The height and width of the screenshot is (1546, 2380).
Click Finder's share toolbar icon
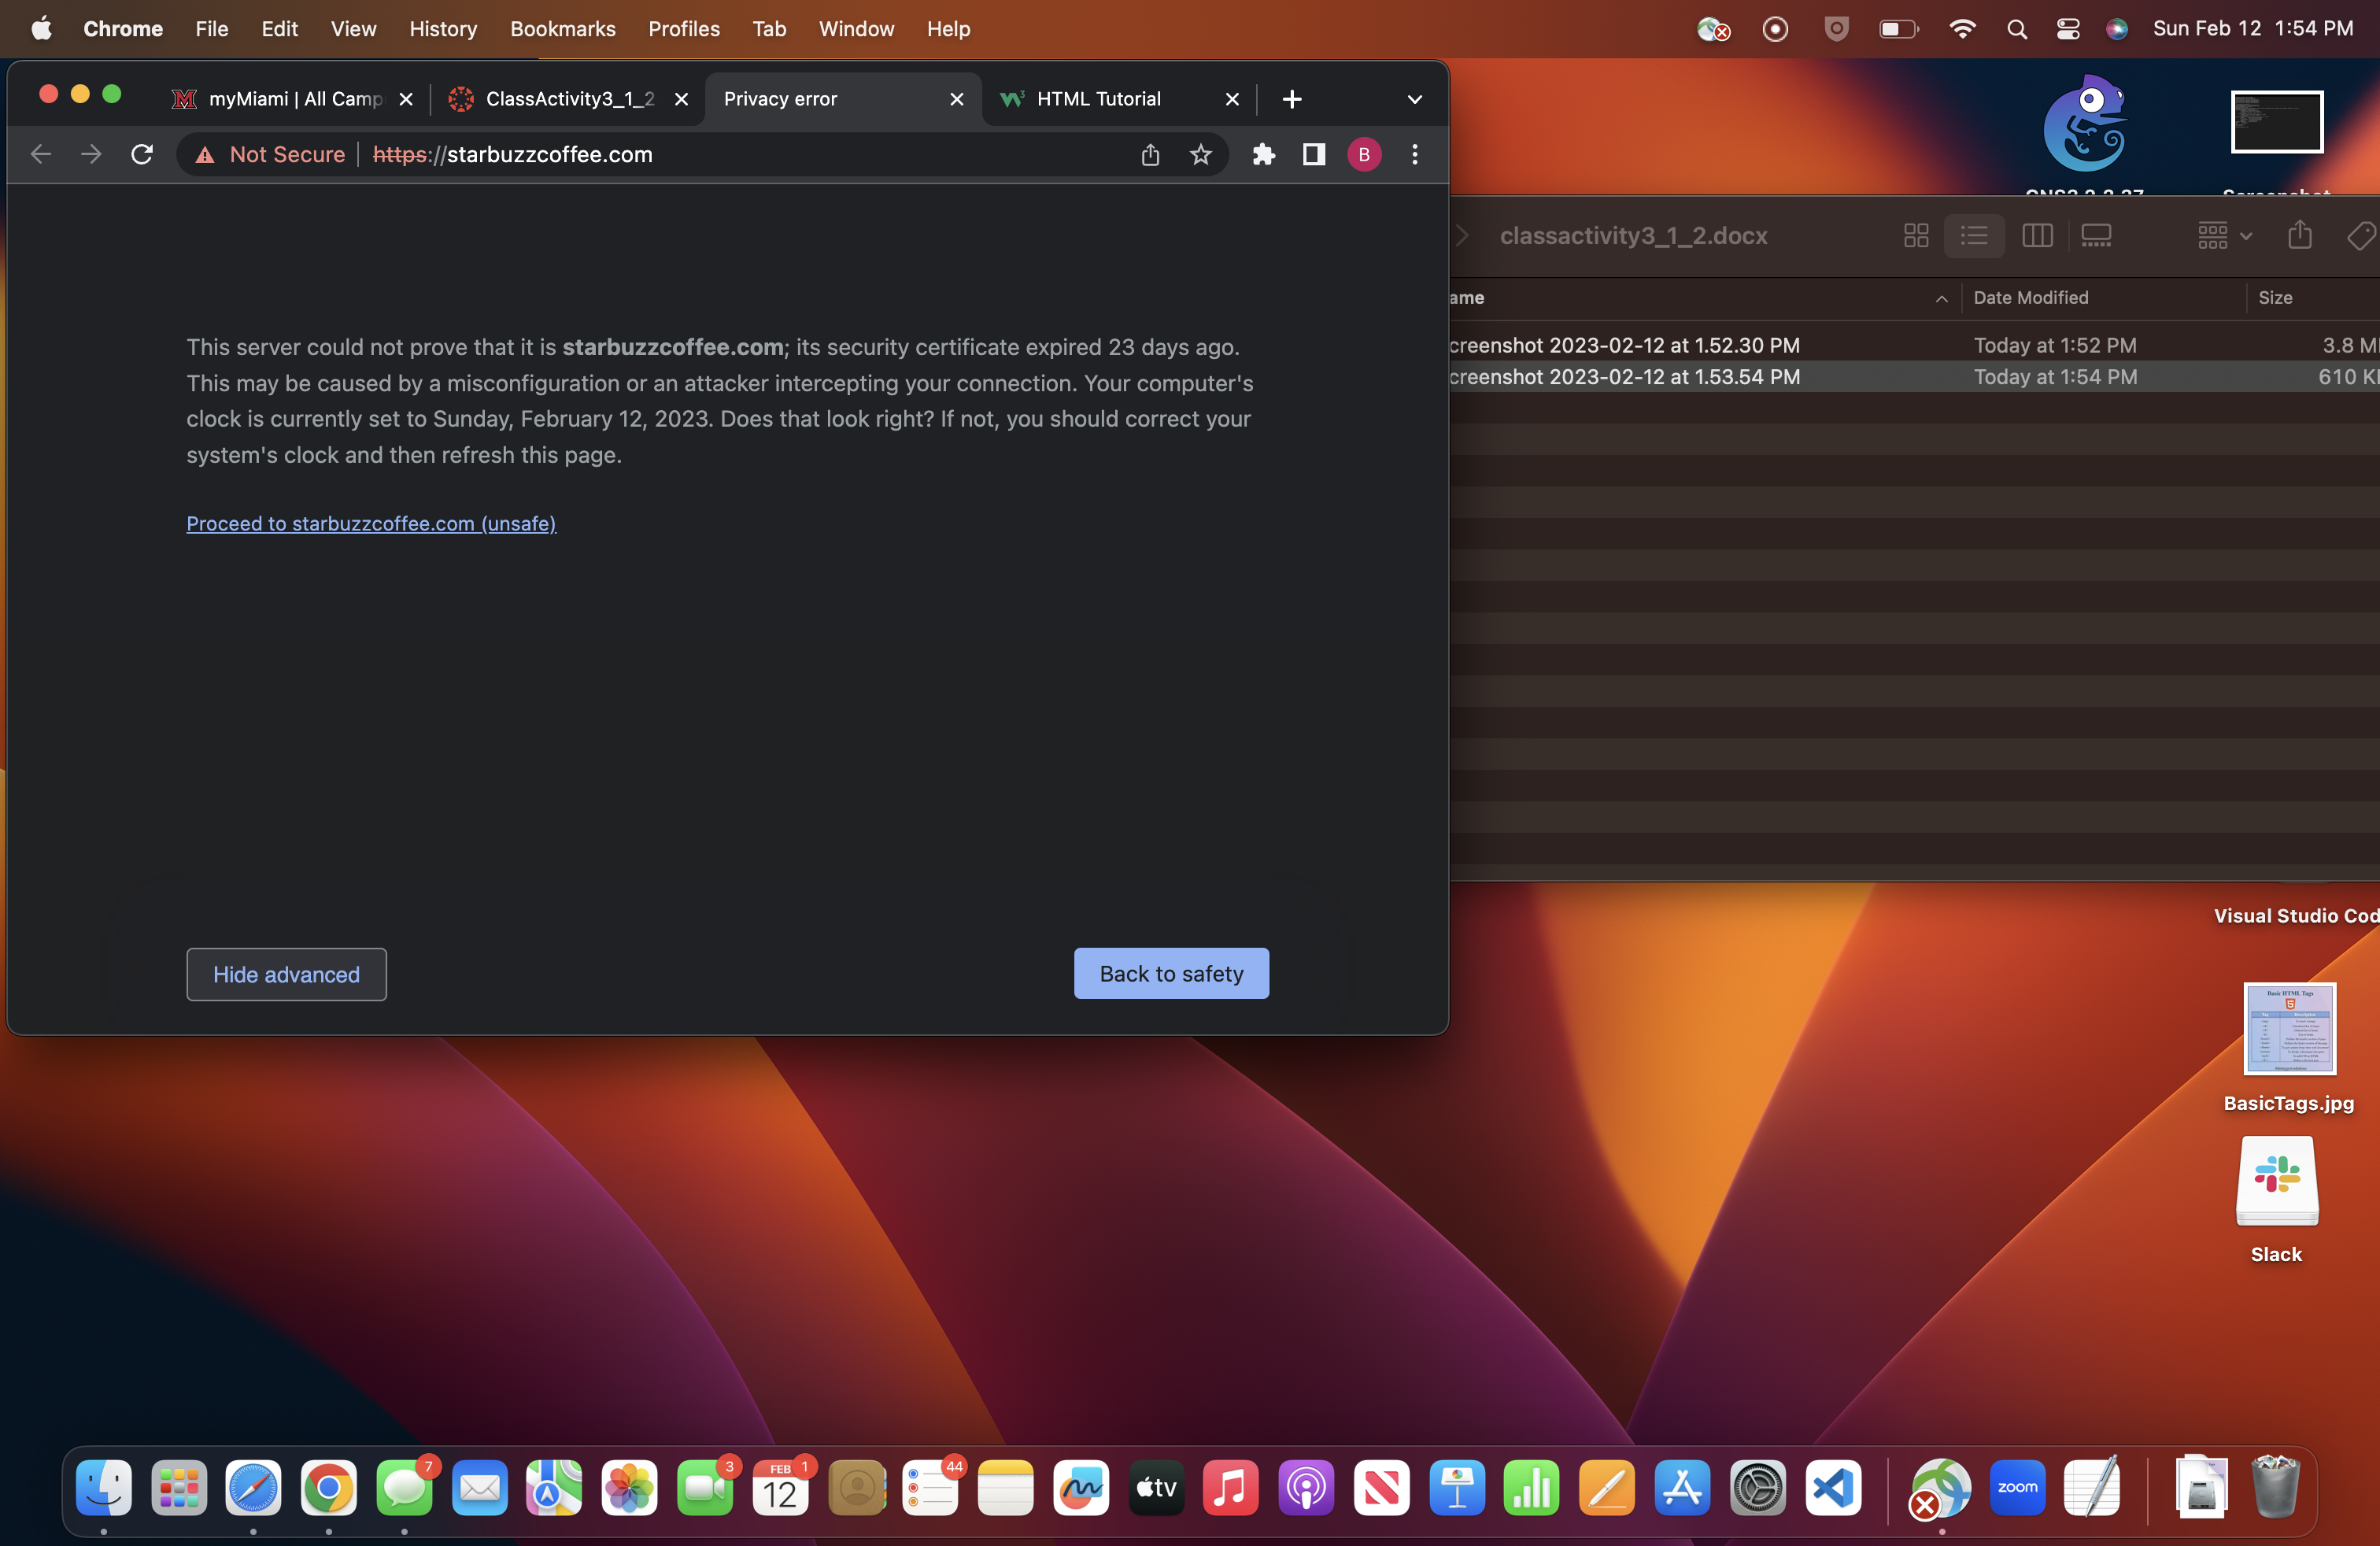(x=2300, y=236)
